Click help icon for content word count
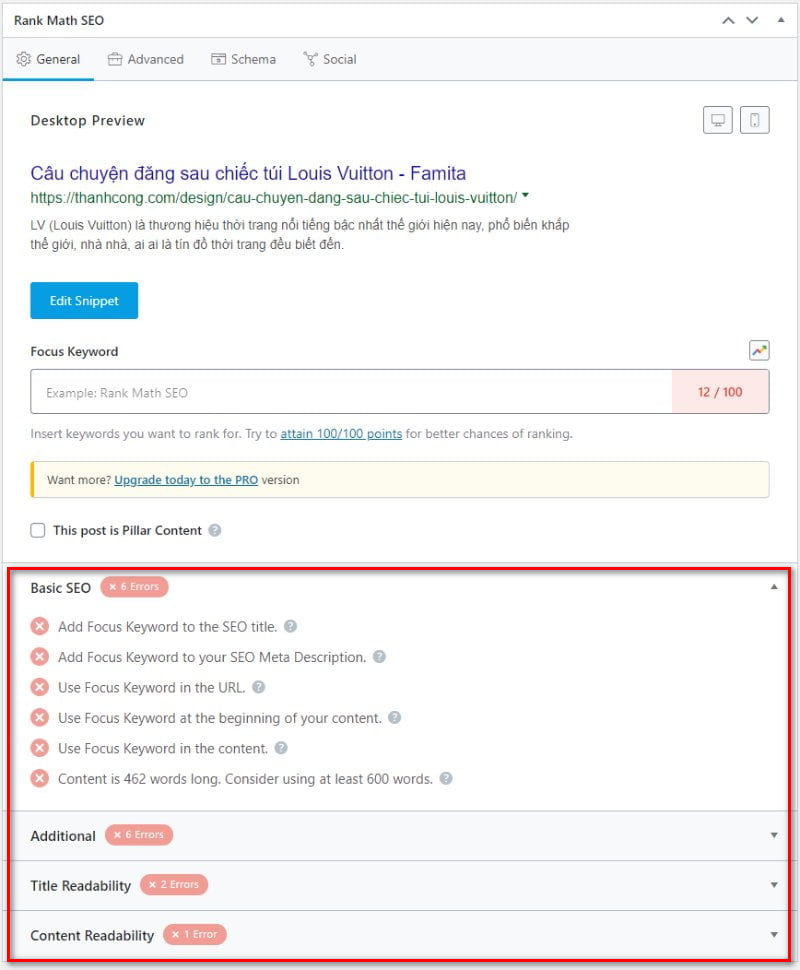This screenshot has width=800, height=970. point(445,778)
